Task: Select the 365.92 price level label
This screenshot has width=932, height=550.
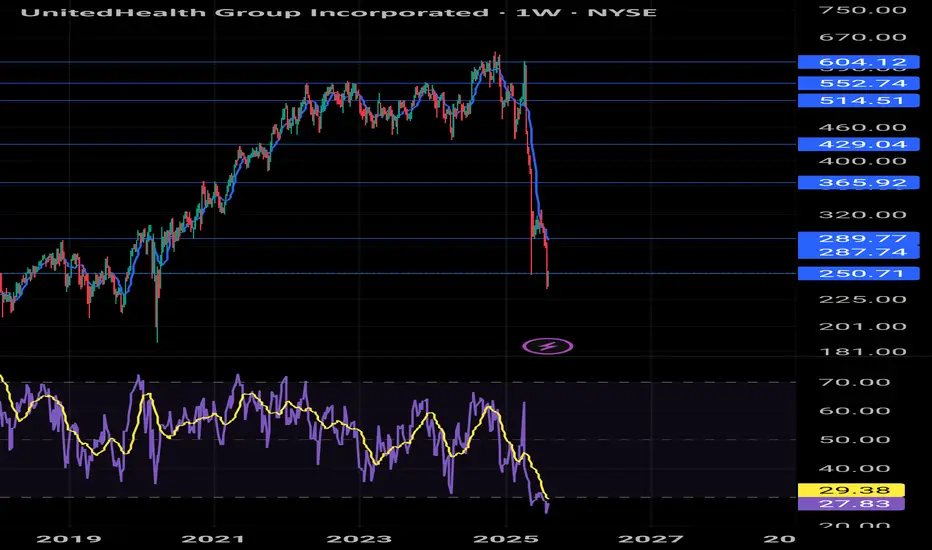Action: tap(858, 183)
